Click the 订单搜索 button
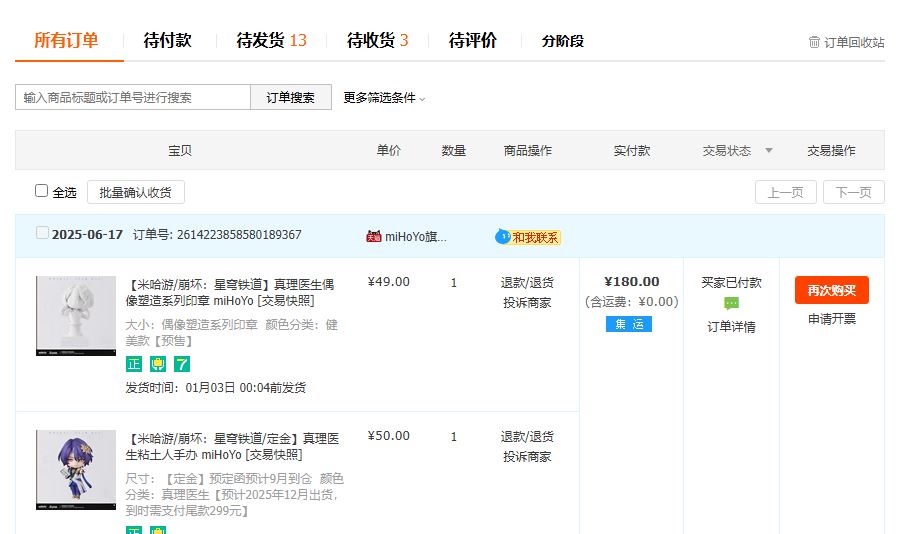Viewport: 905px width, 534px height. click(290, 97)
